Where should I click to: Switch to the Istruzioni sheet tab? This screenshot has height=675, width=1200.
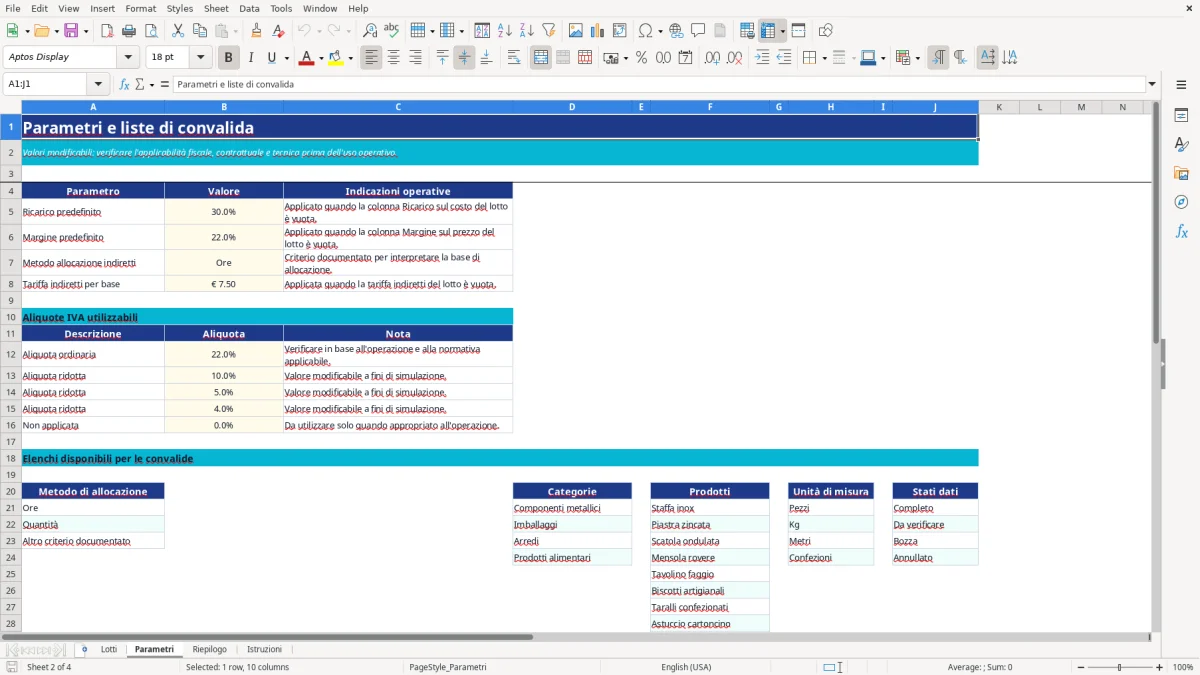pyautogui.click(x=265, y=649)
